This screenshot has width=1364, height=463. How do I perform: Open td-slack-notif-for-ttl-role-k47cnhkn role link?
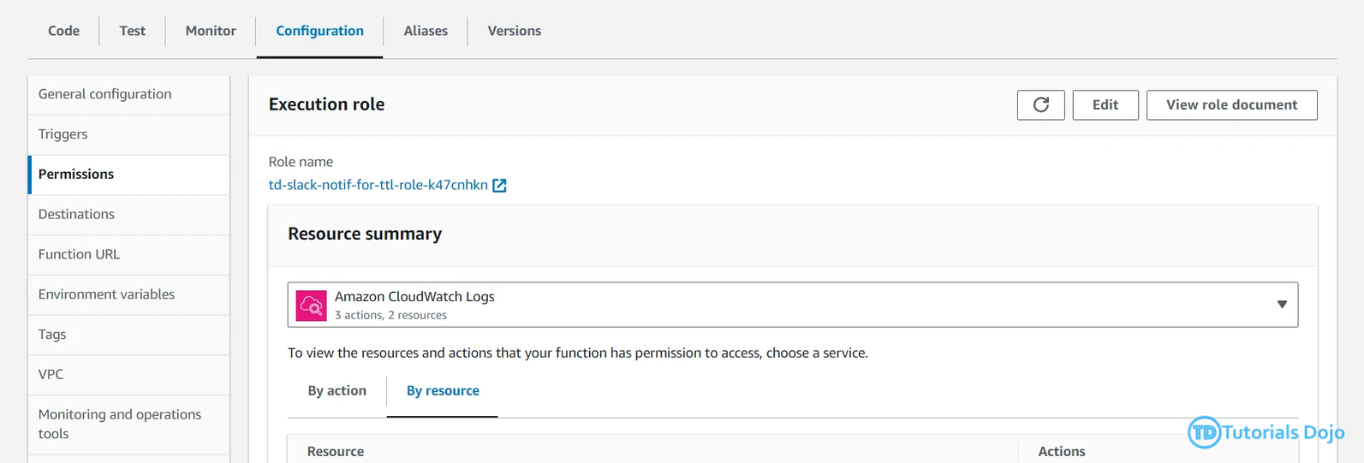(x=378, y=185)
